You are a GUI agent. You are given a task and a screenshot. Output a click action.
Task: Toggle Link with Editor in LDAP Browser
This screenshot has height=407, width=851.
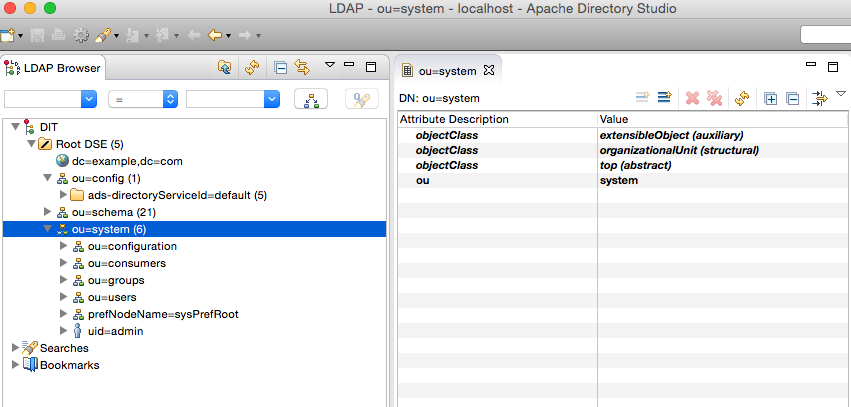[x=302, y=67]
